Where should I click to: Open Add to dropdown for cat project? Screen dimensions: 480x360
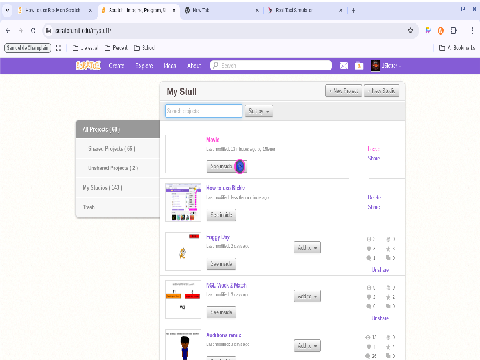click(307, 248)
